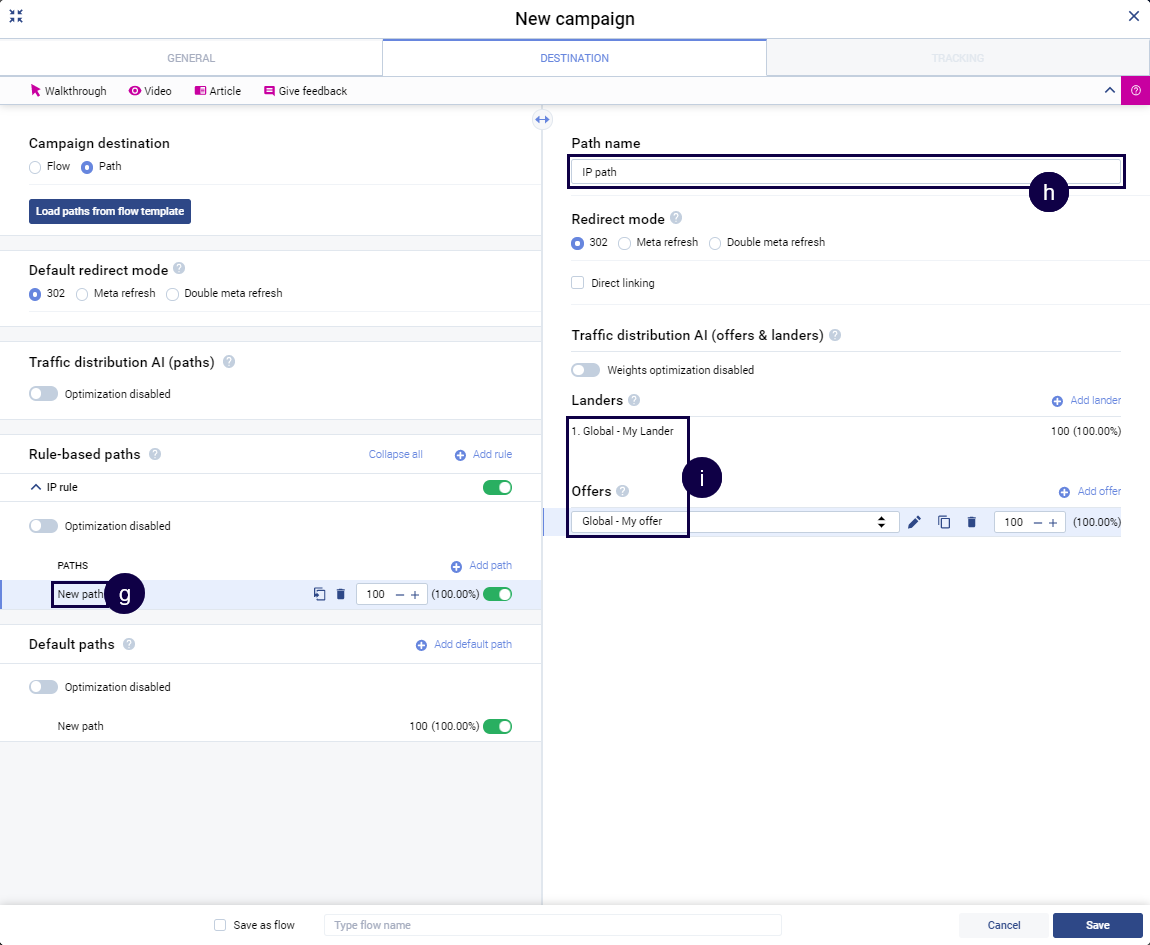Collapse the walkthrough help bar chevron

pos(1109,90)
